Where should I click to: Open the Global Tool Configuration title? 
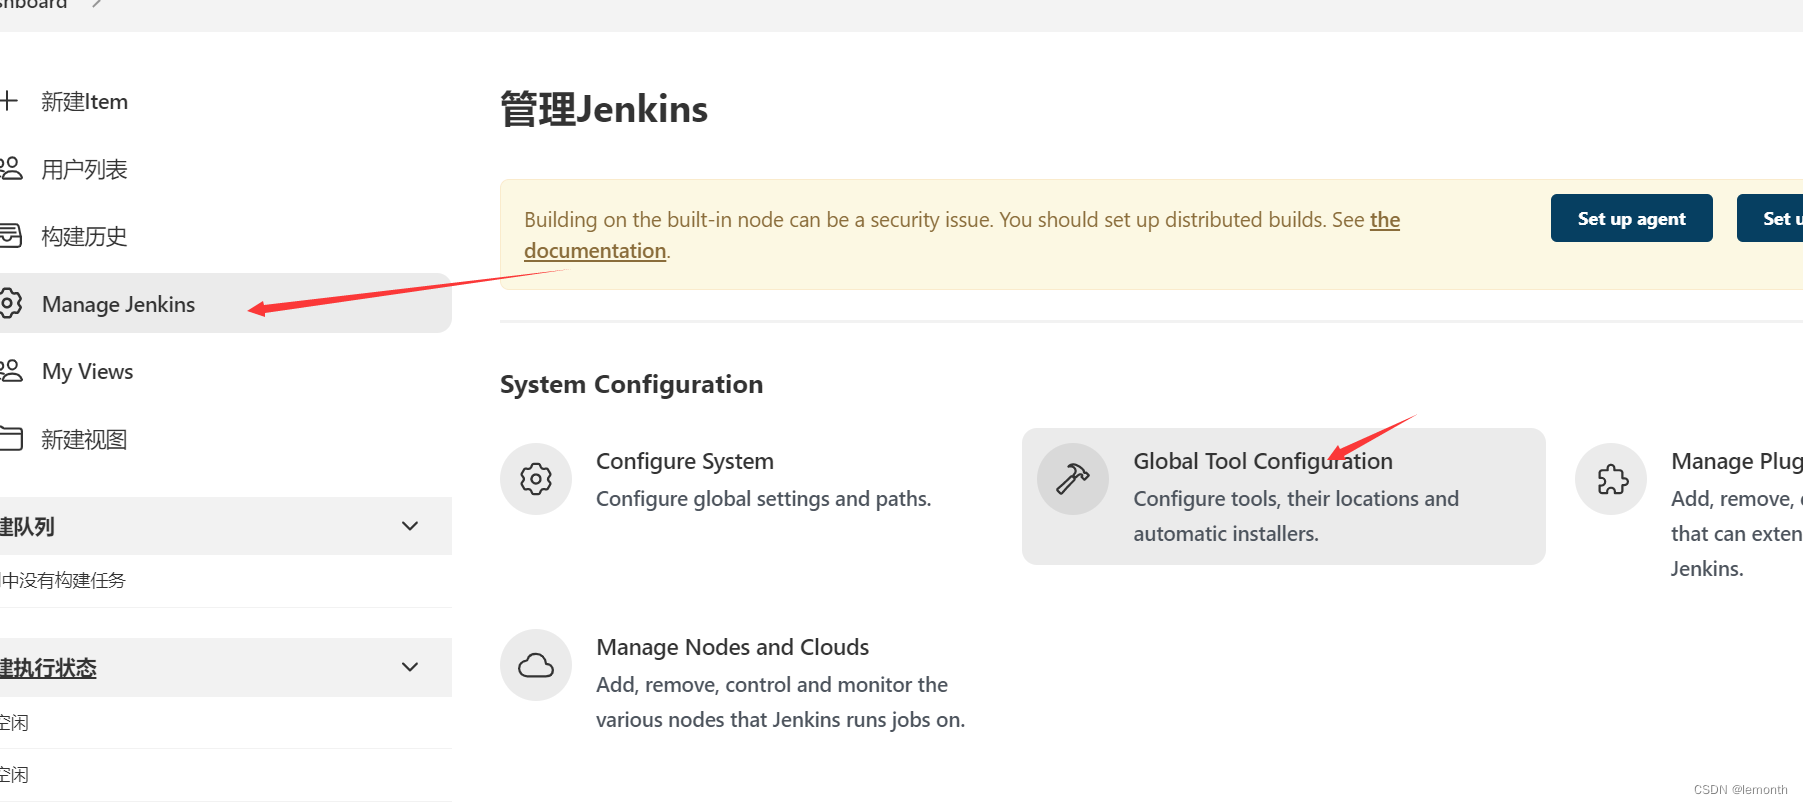tap(1263, 461)
